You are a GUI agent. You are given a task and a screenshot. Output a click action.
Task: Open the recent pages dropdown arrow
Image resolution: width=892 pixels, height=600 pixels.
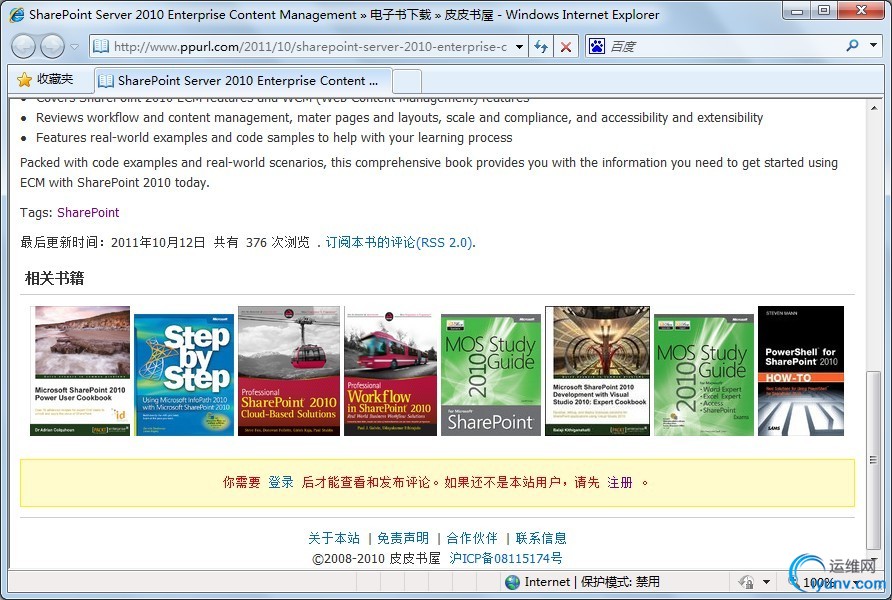(x=75, y=47)
